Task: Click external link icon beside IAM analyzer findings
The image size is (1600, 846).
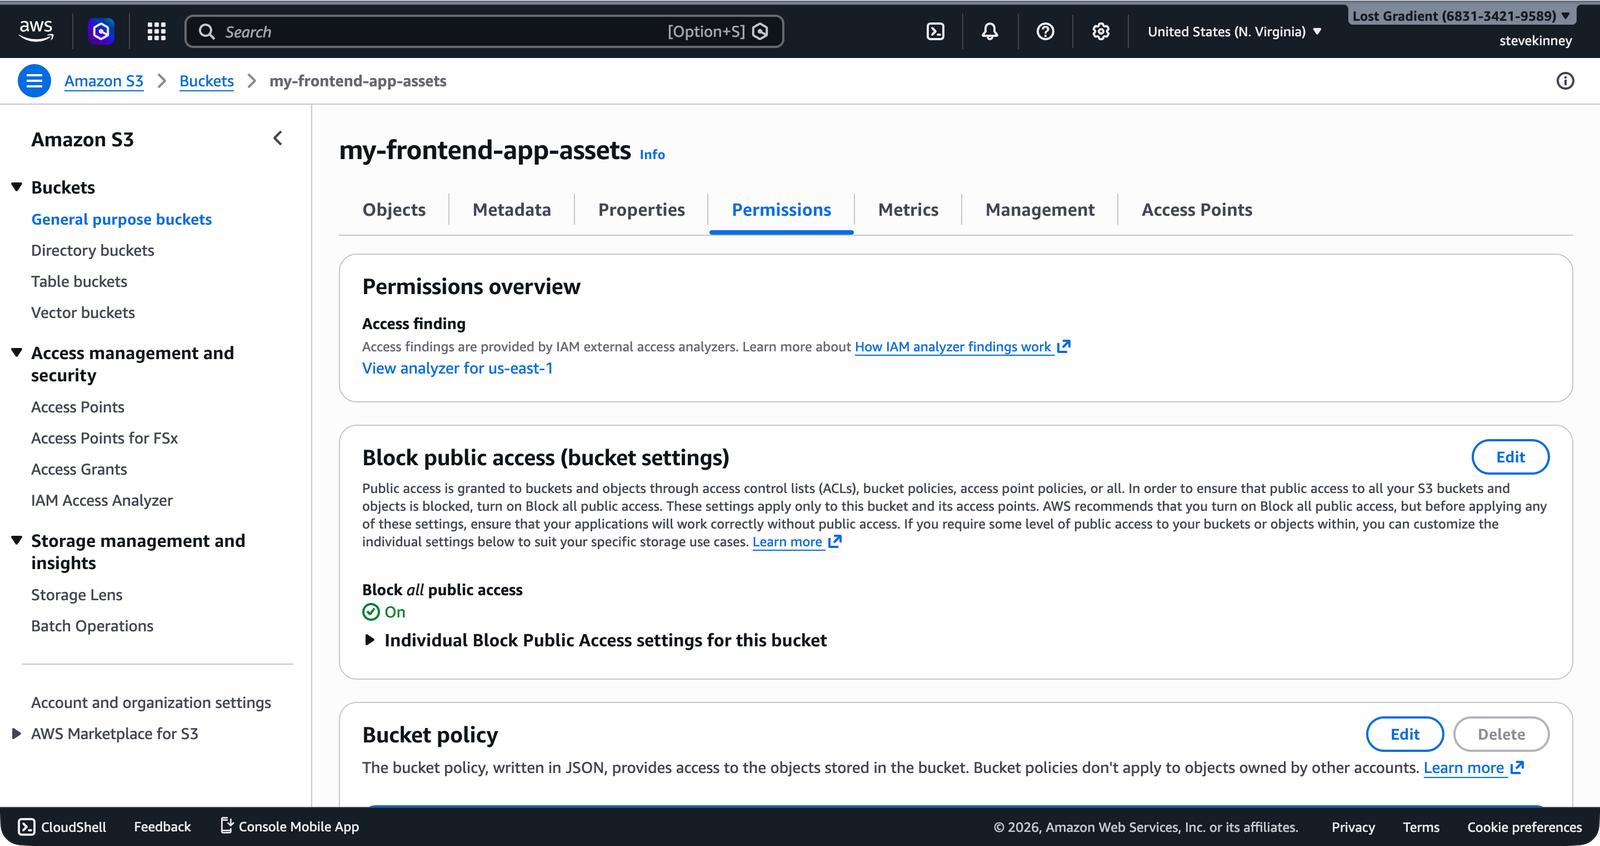Action: tap(1064, 346)
